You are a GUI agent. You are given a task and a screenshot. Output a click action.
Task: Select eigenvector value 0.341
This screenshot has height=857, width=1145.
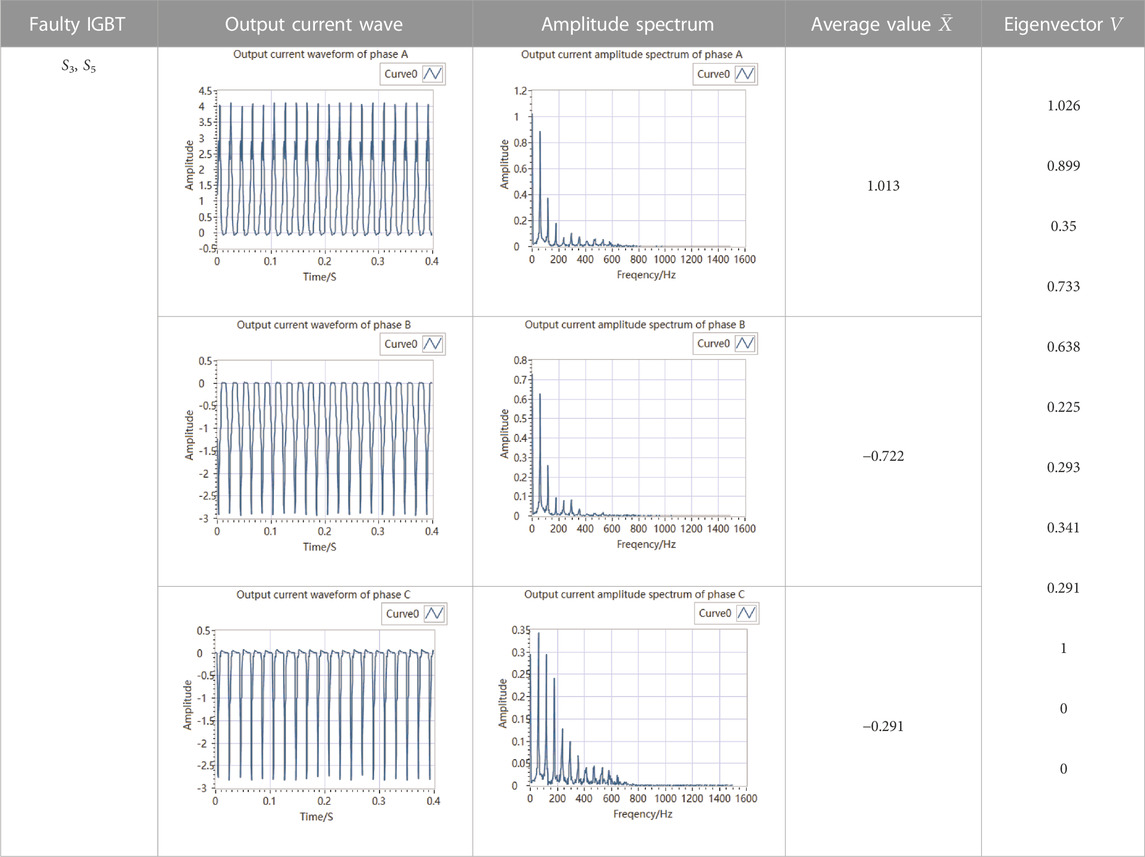point(1063,528)
